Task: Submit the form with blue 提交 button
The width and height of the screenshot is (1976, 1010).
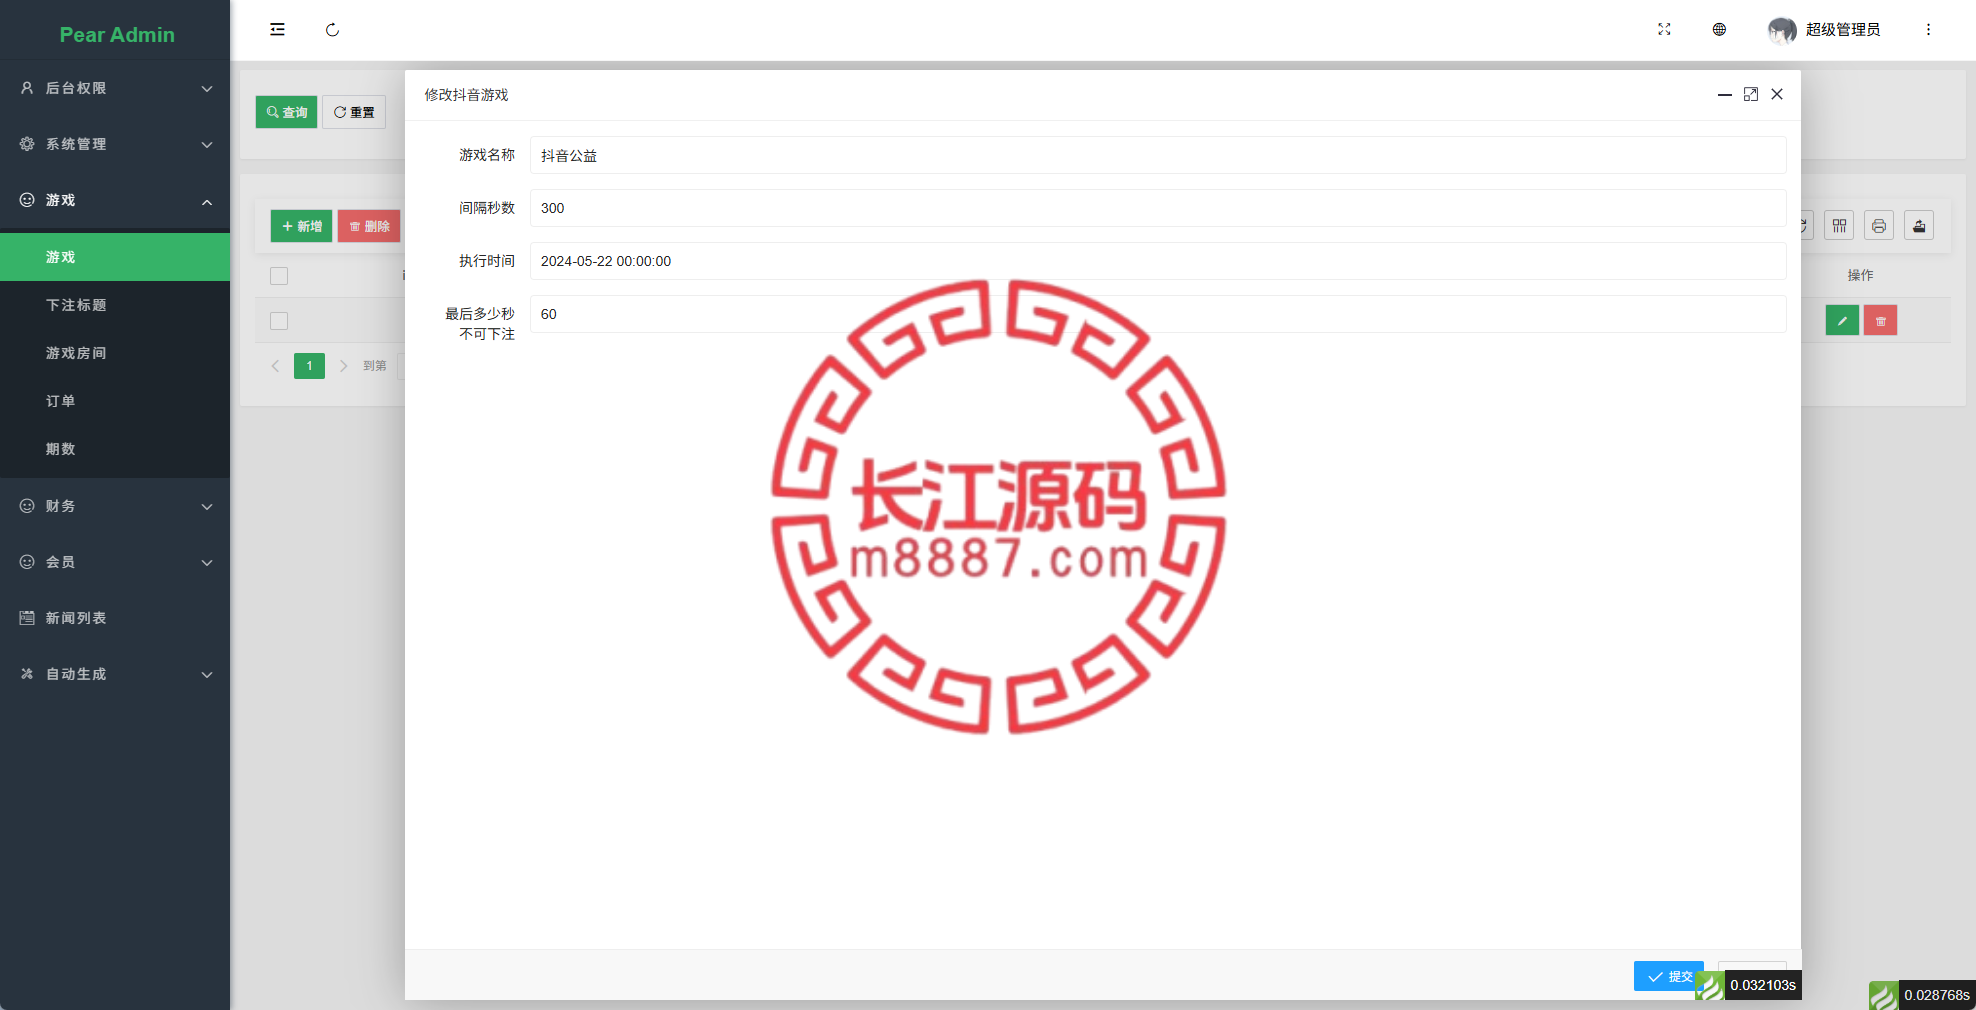Action: pyautogui.click(x=1668, y=976)
